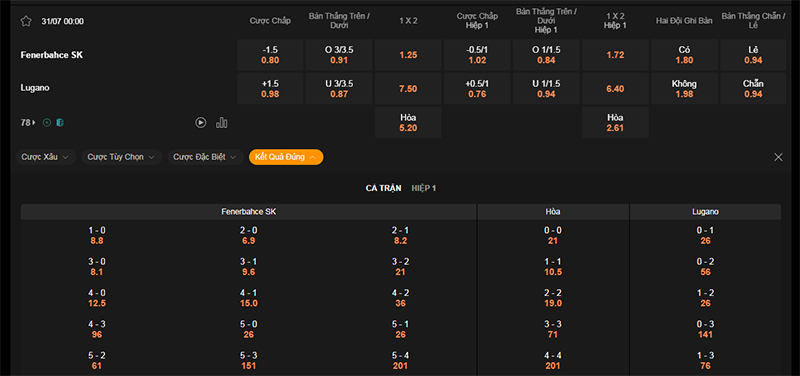Open the Cược Xấu dropdown
Image resolution: width=800 pixels, height=376 pixels.
click(x=46, y=157)
